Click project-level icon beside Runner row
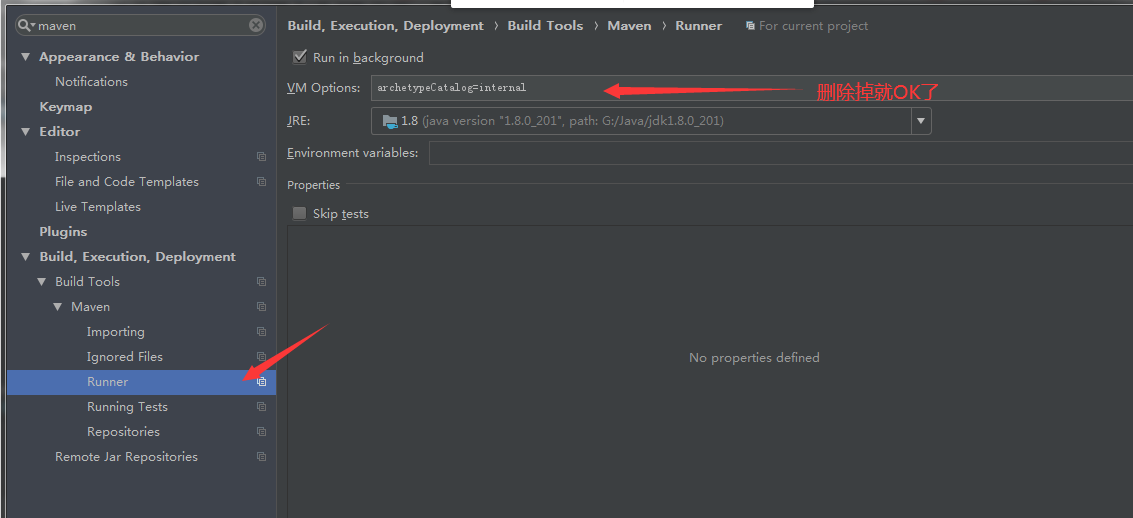The width and height of the screenshot is (1133, 518). click(x=262, y=382)
